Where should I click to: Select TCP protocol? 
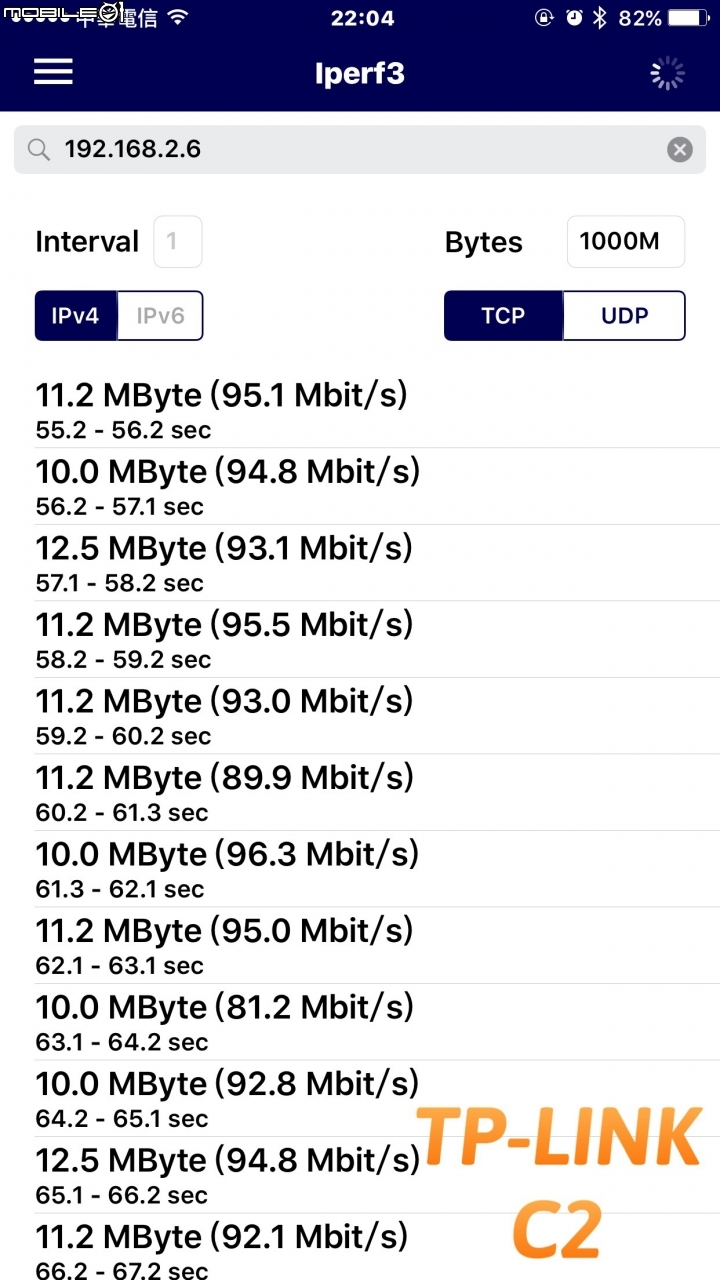(503, 316)
